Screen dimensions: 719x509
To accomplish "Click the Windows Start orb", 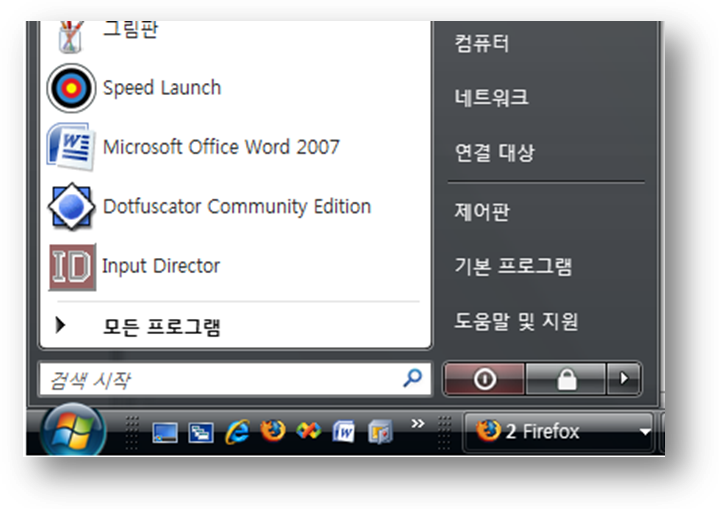I will [73, 430].
